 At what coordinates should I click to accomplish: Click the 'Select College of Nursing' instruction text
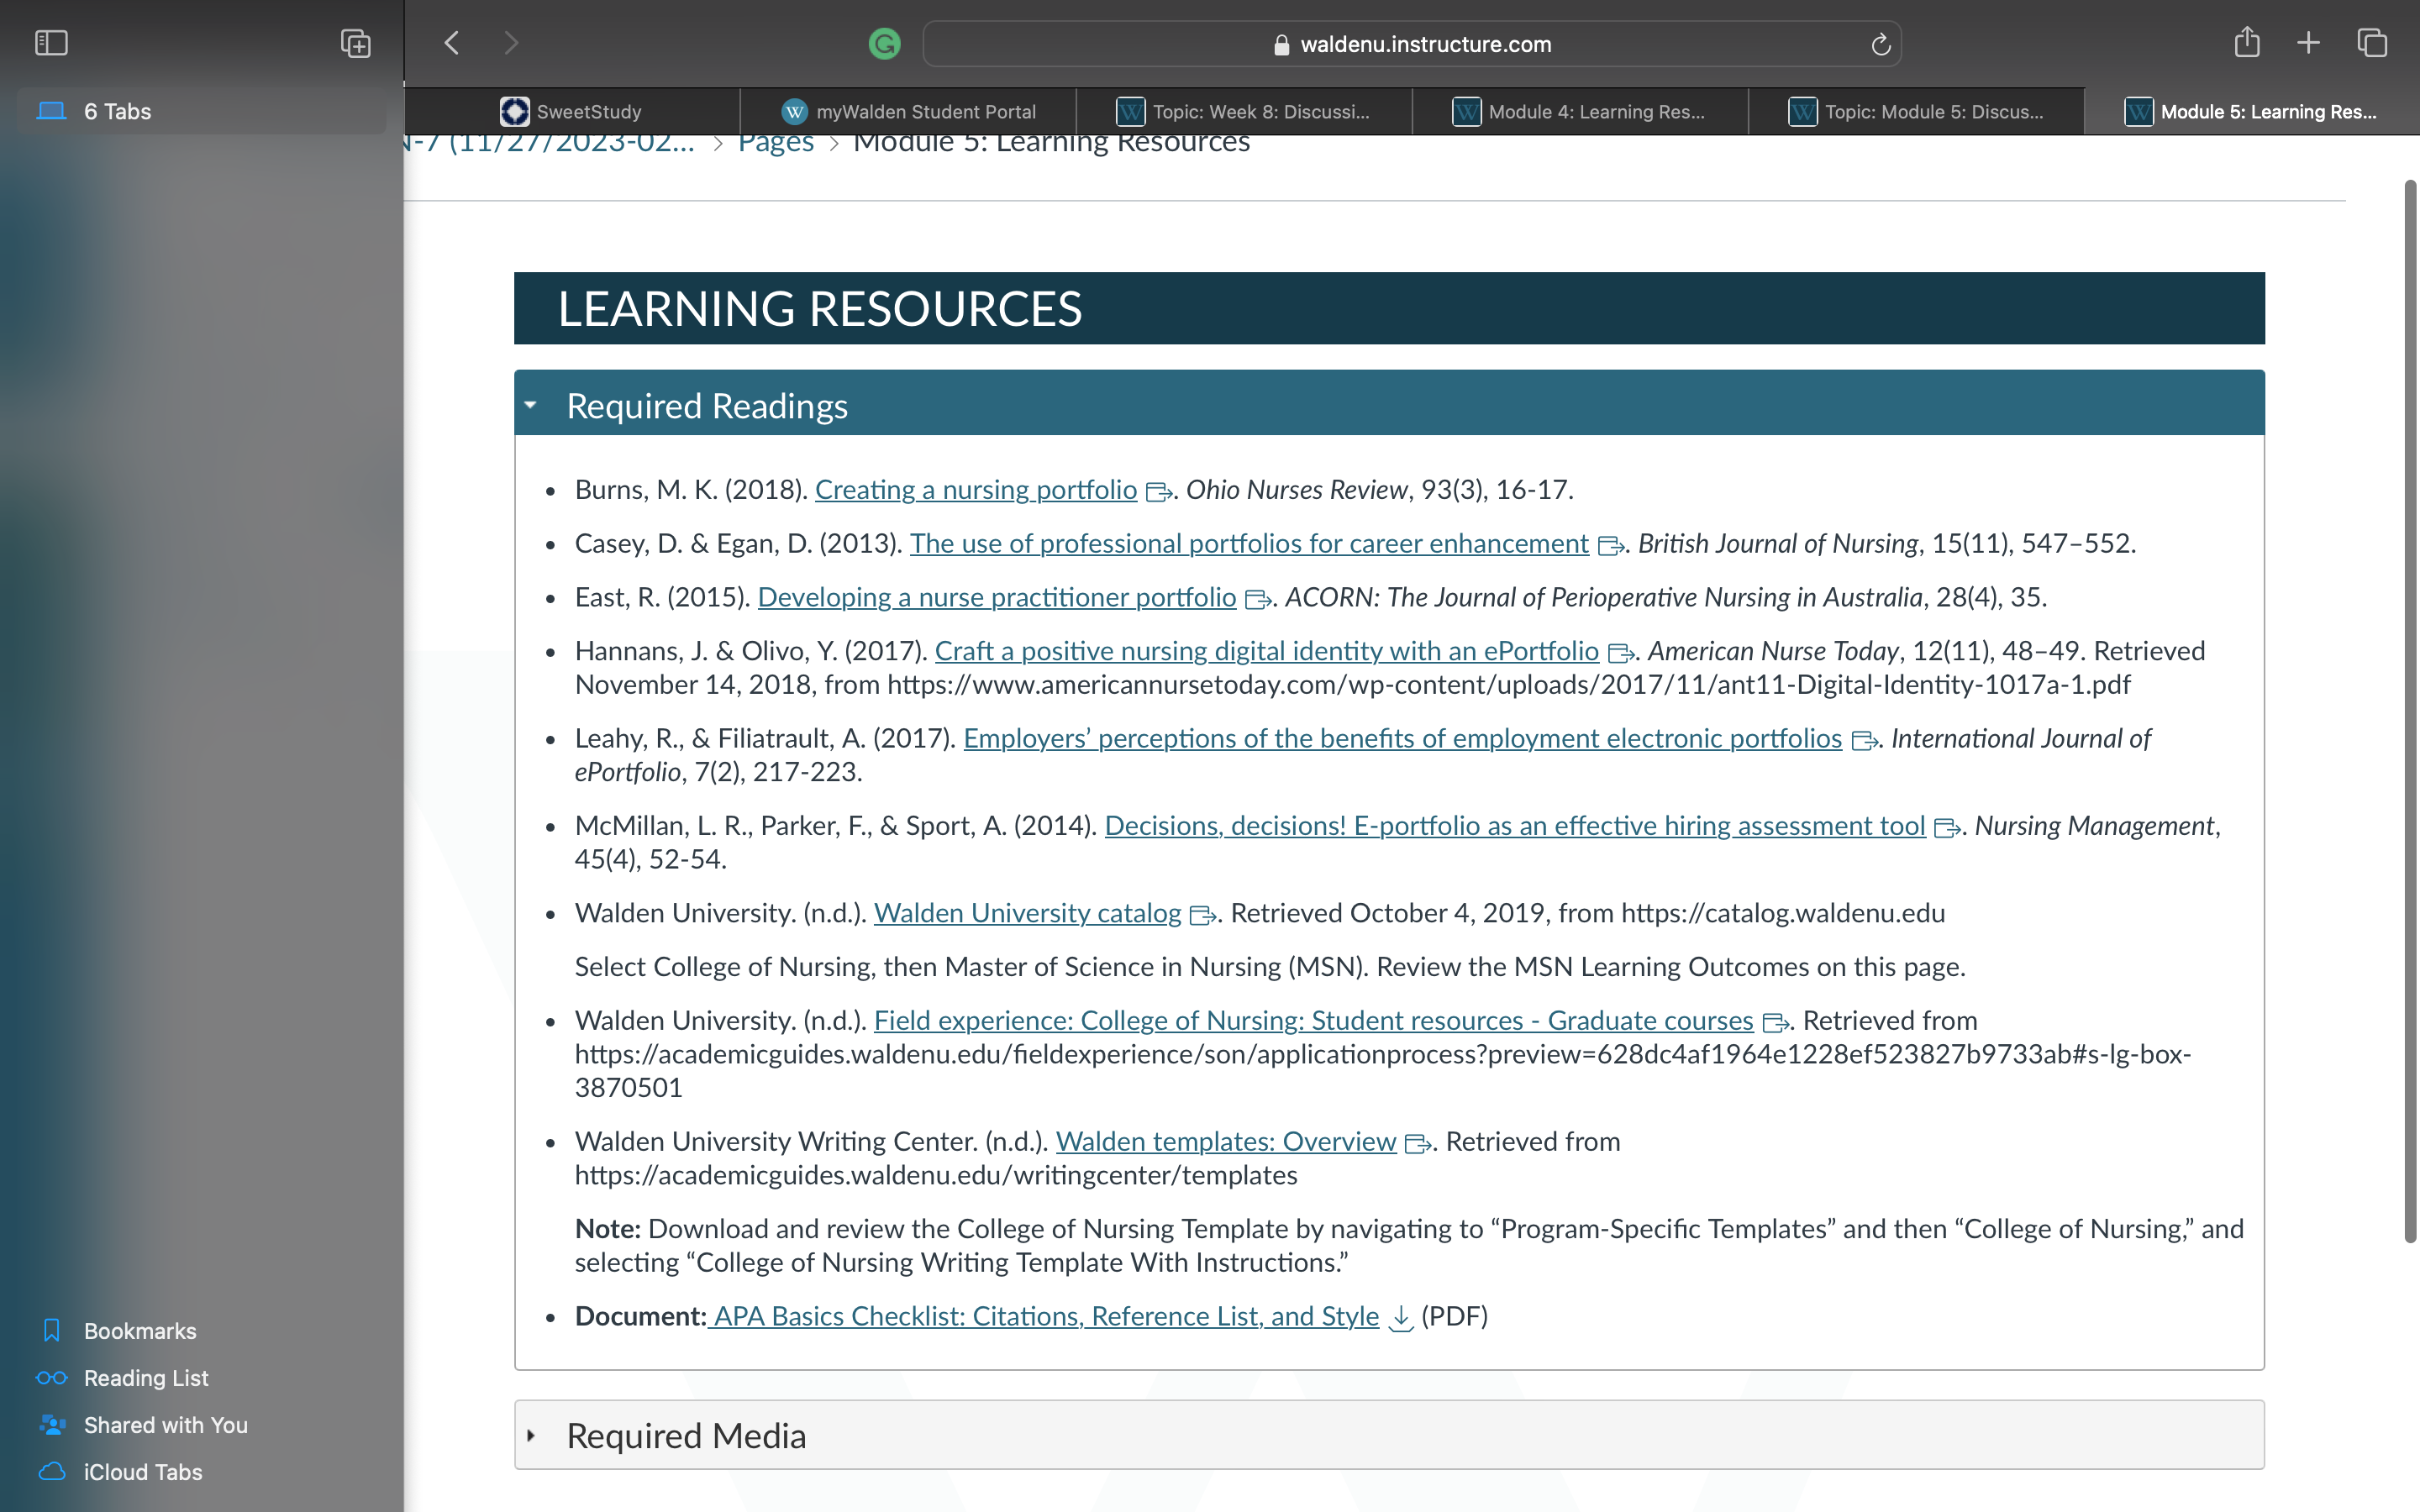[1270, 967]
